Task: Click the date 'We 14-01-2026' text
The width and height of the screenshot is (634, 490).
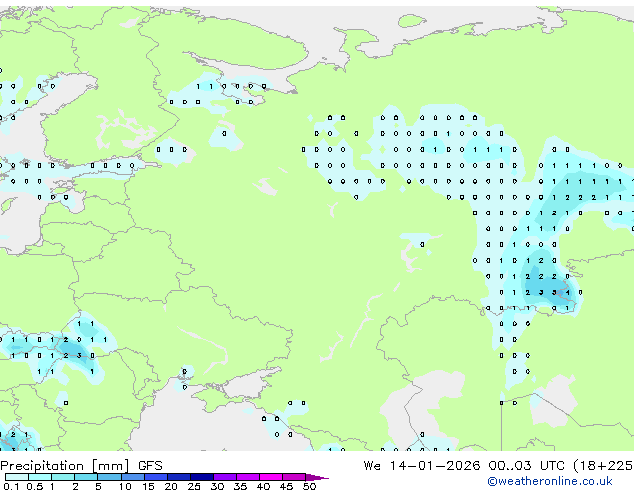Action: 422,466
